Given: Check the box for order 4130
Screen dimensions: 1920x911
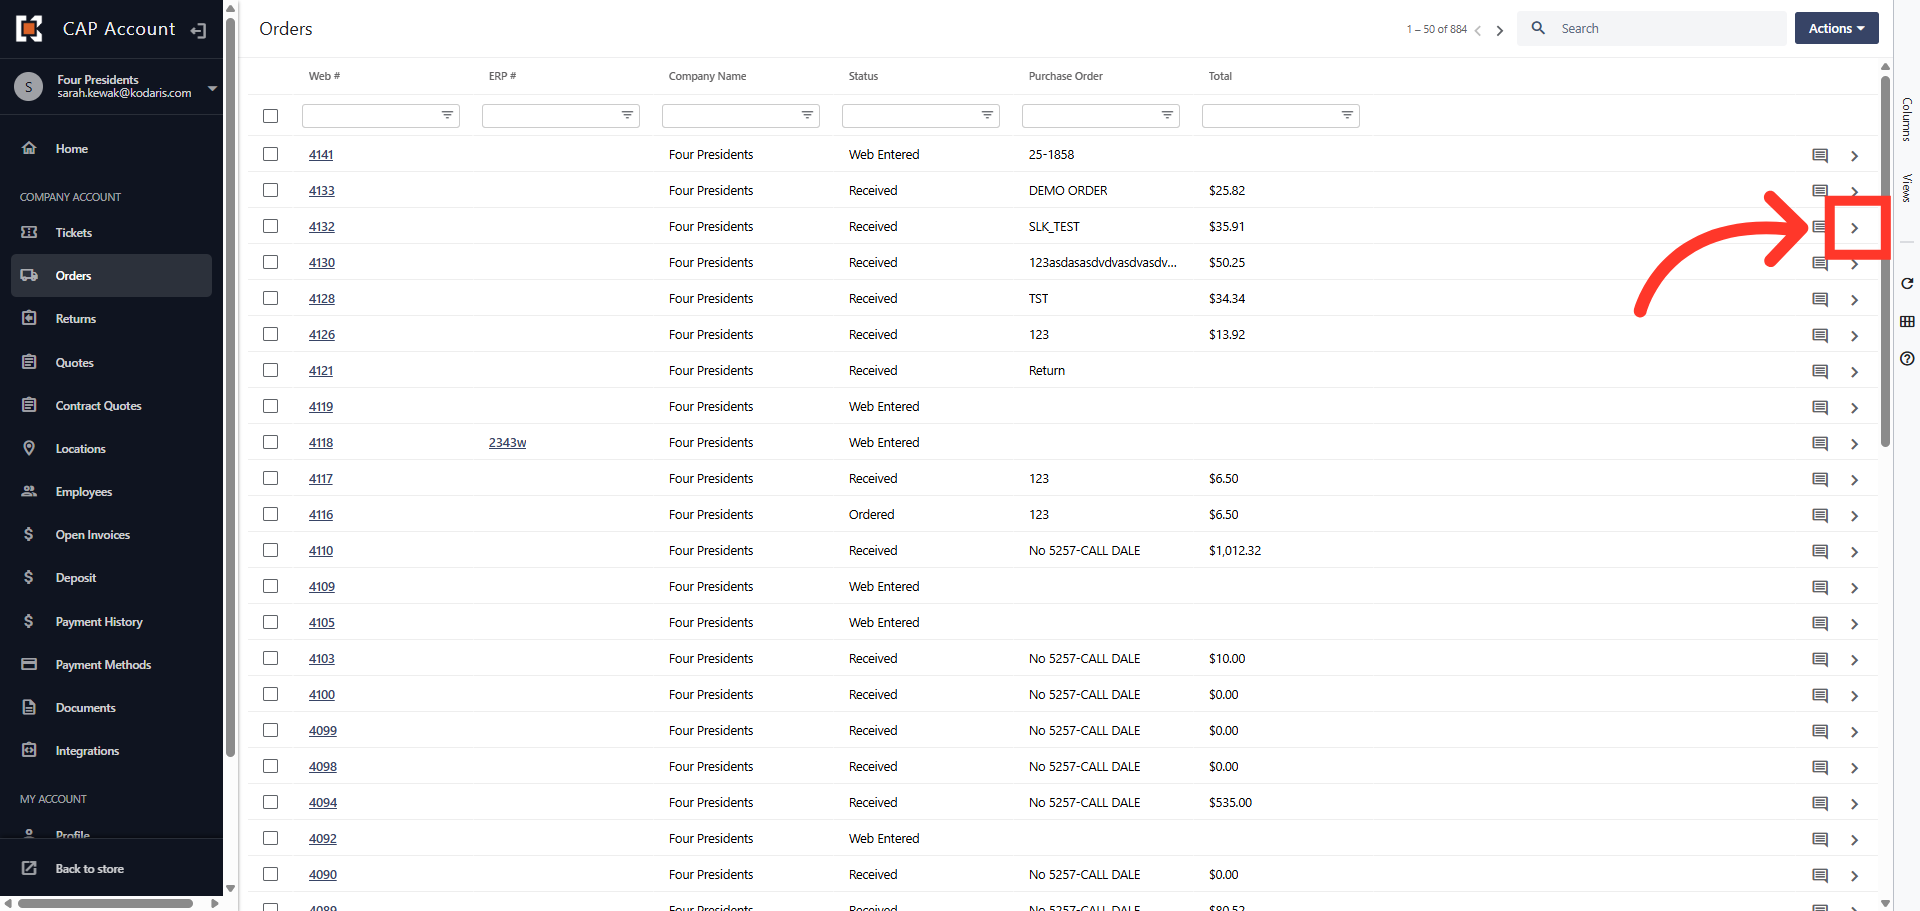Looking at the screenshot, I should click(270, 262).
